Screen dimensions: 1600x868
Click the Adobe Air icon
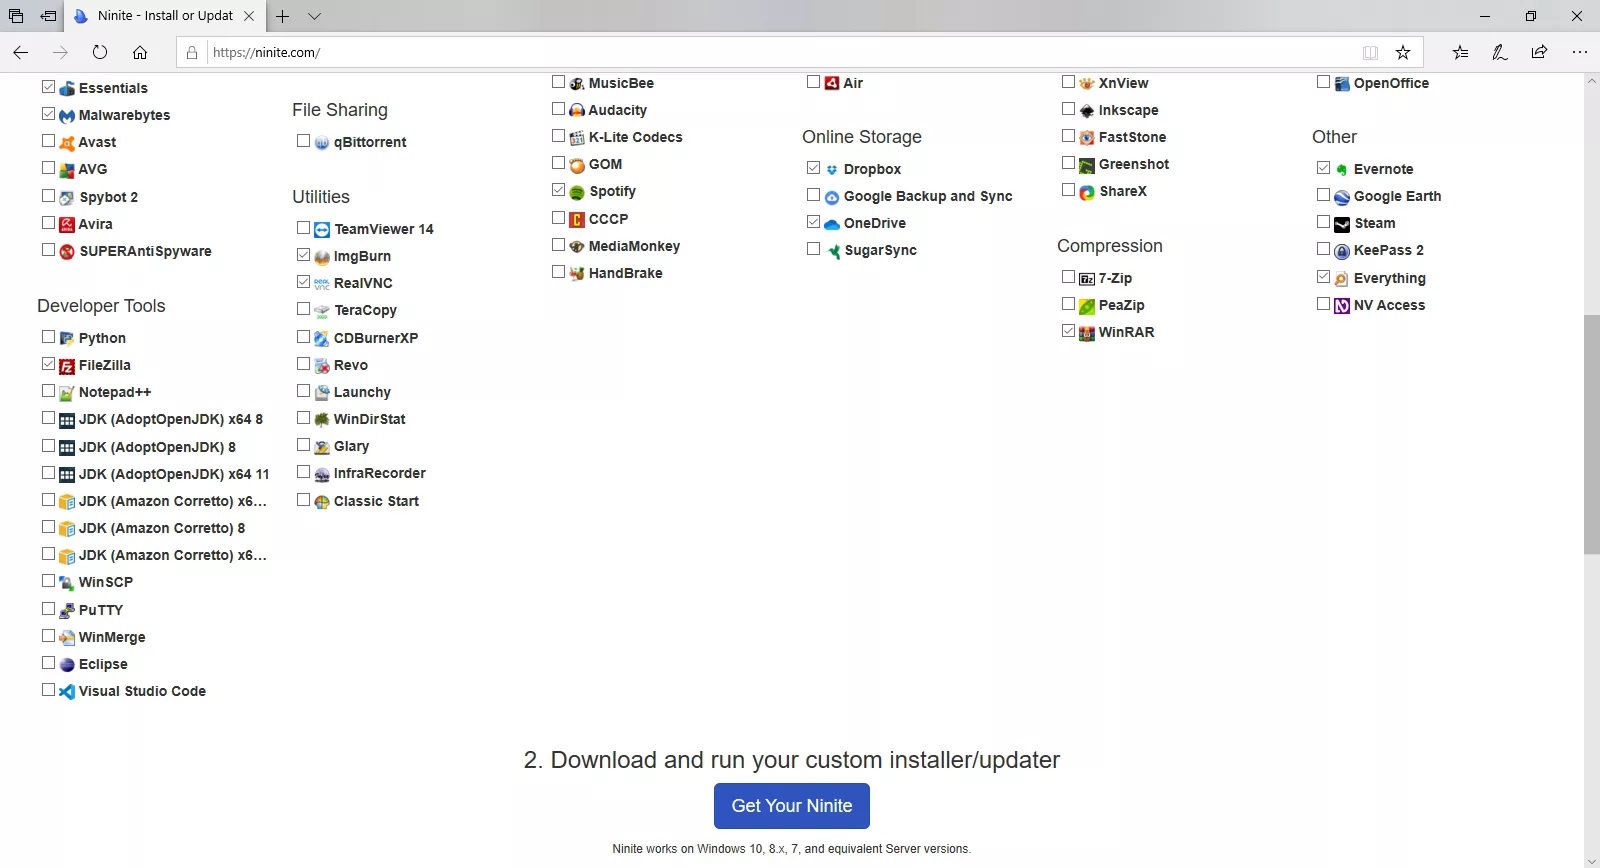point(832,83)
